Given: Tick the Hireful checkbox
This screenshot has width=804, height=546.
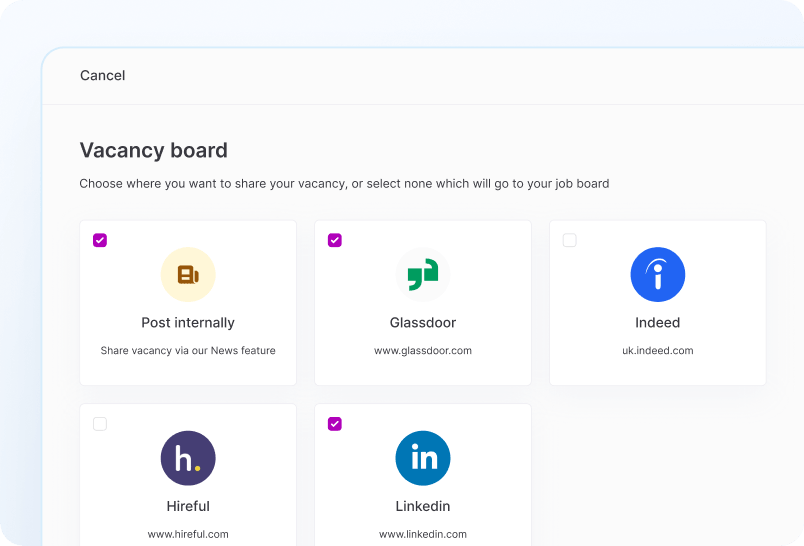Looking at the screenshot, I should (100, 424).
